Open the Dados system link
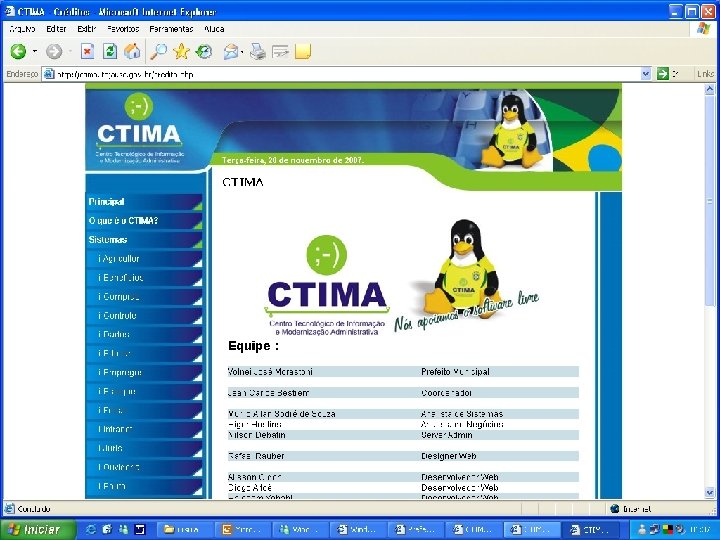 144,334
